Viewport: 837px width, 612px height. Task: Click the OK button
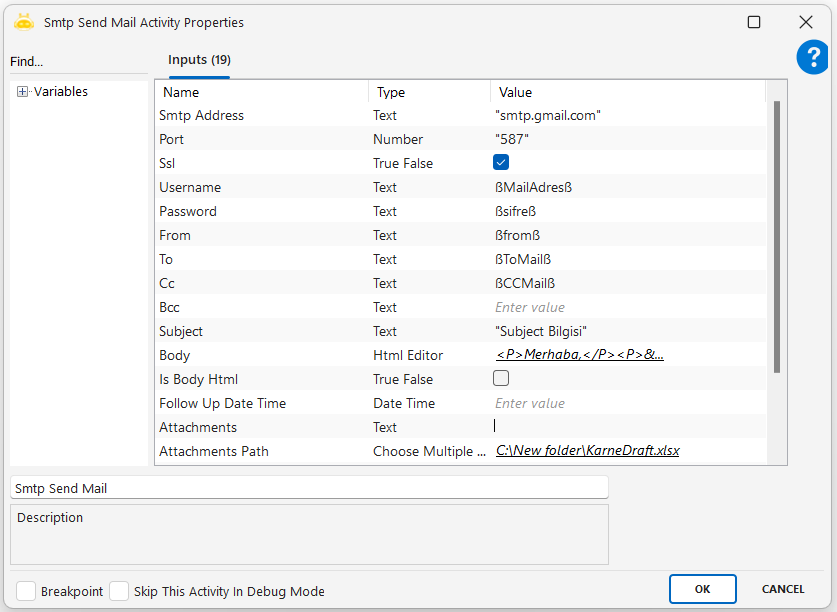pos(702,589)
